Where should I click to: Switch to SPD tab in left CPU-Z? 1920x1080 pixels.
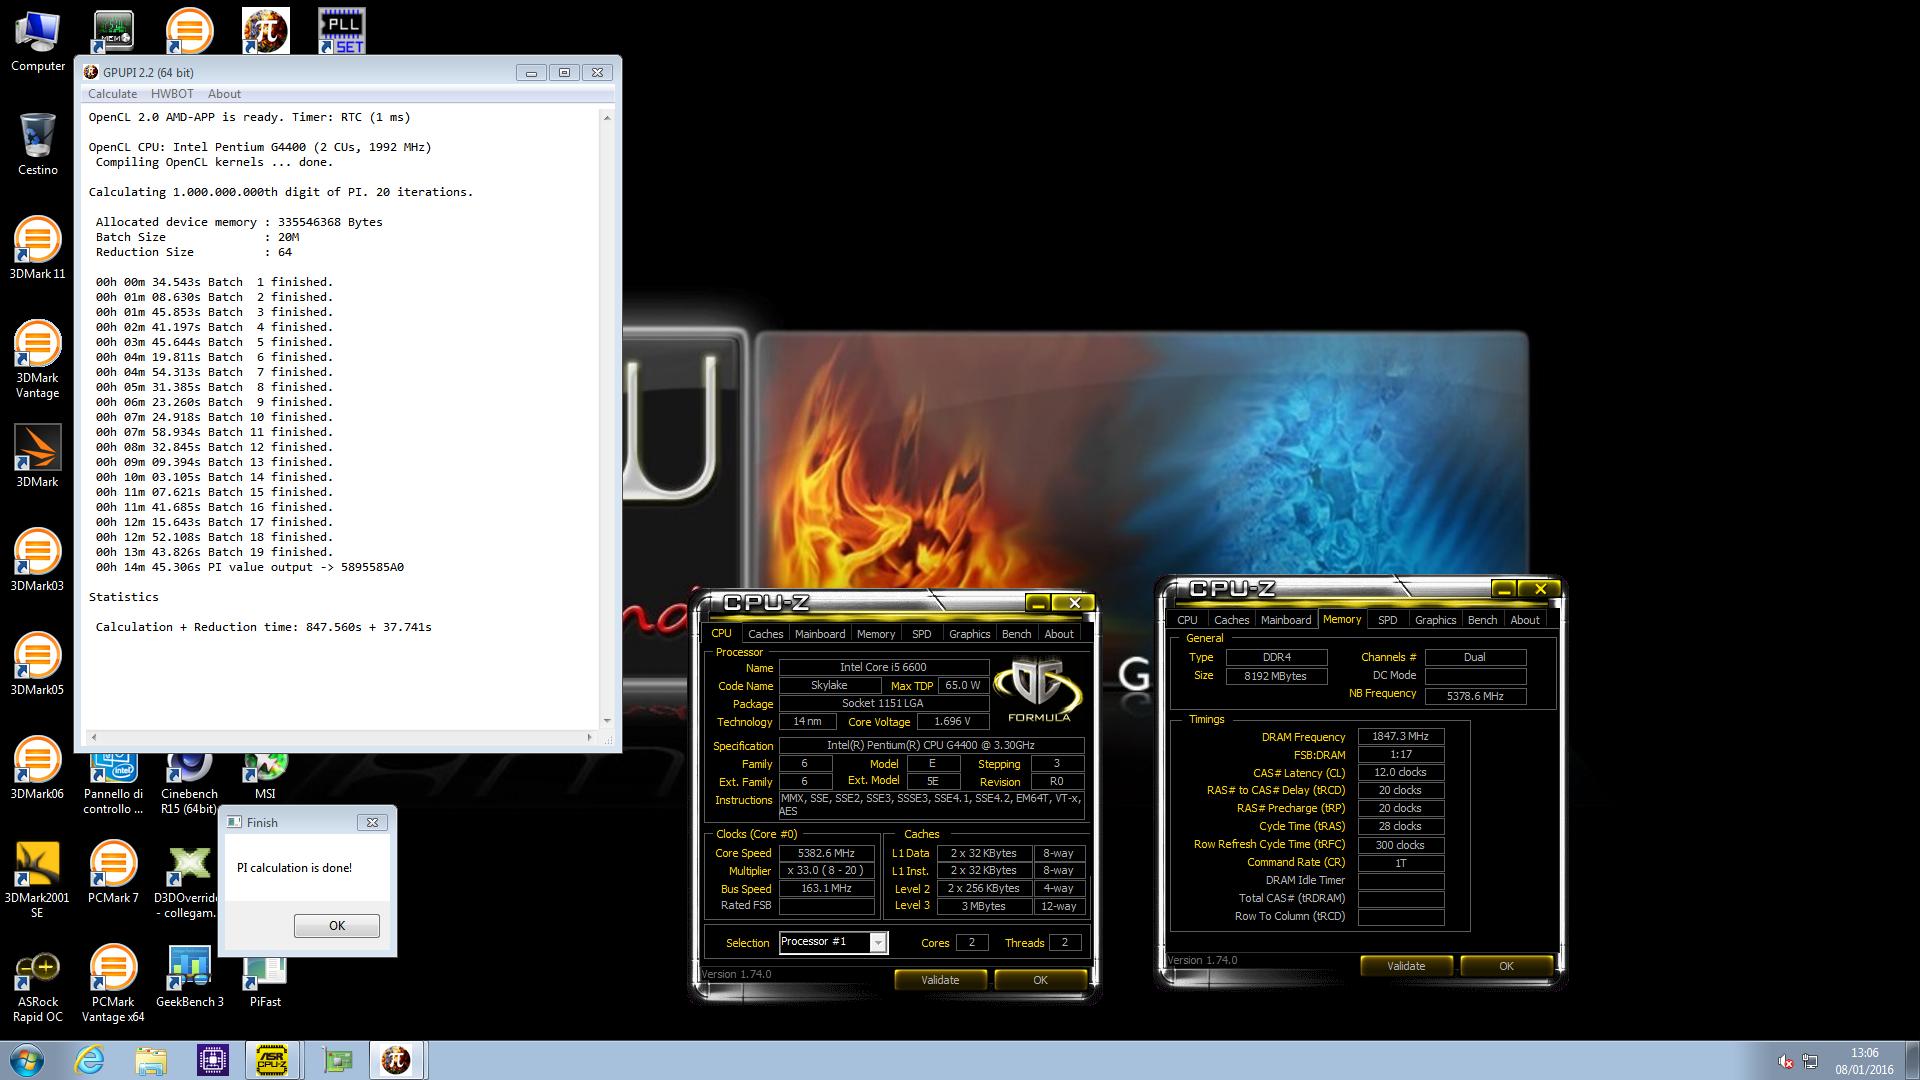click(x=922, y=634)
